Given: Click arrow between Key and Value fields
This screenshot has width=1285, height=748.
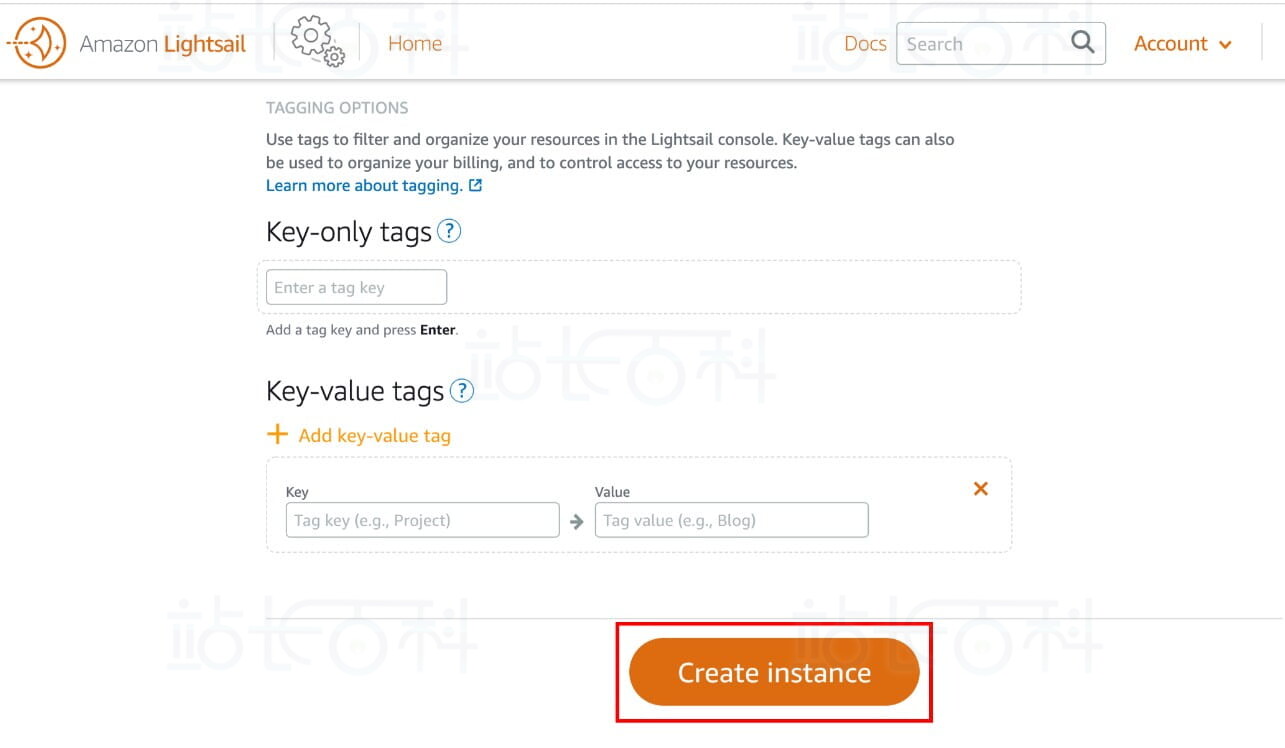Looking at the screenshot, I should click(x=577, y=521).
